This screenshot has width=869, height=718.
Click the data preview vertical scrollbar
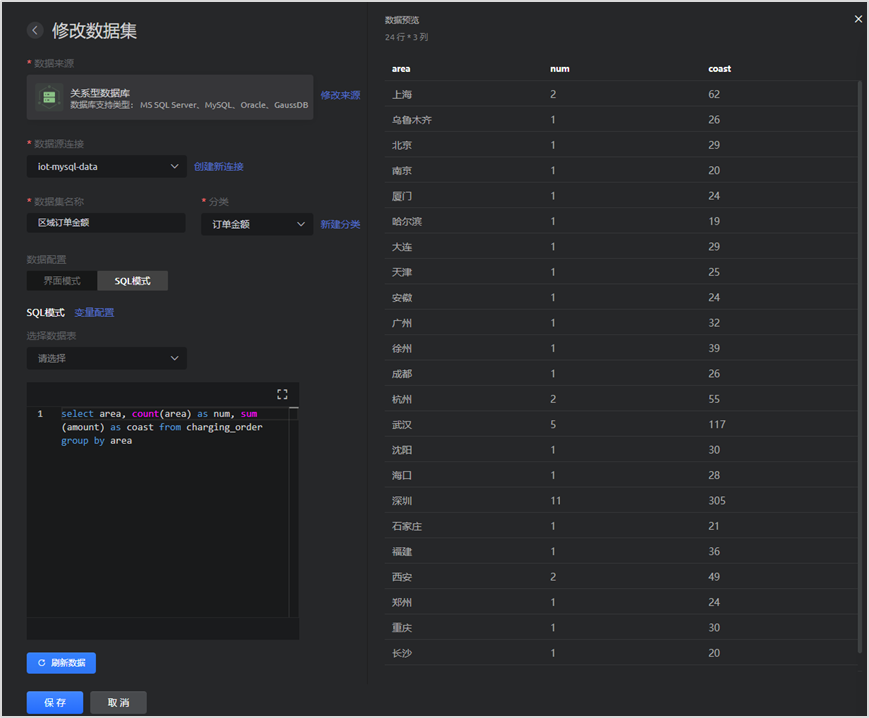(x=860, y=366)
